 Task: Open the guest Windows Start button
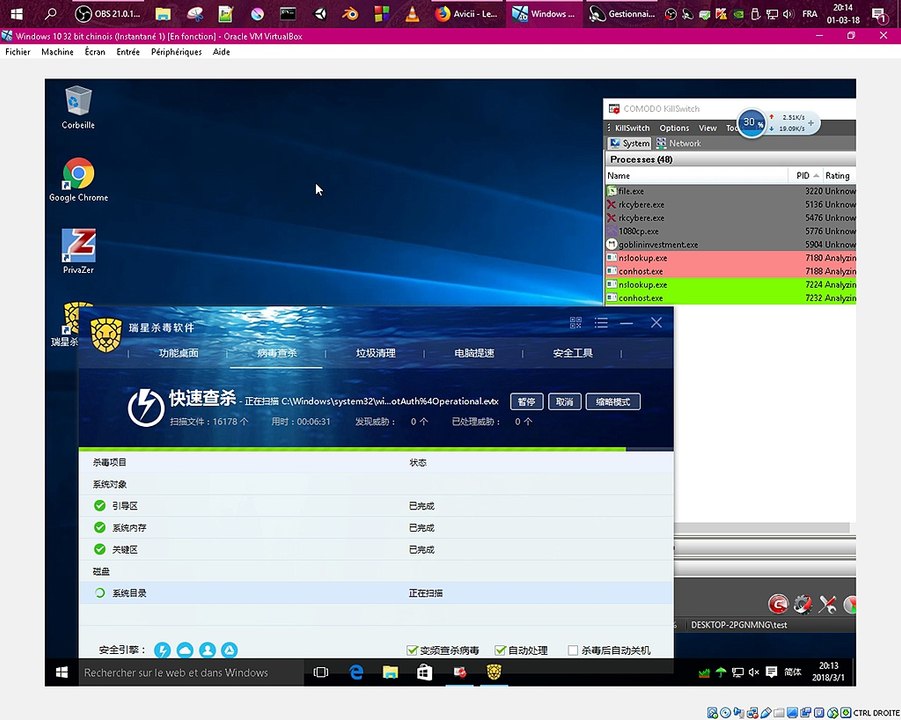point(62,672)
